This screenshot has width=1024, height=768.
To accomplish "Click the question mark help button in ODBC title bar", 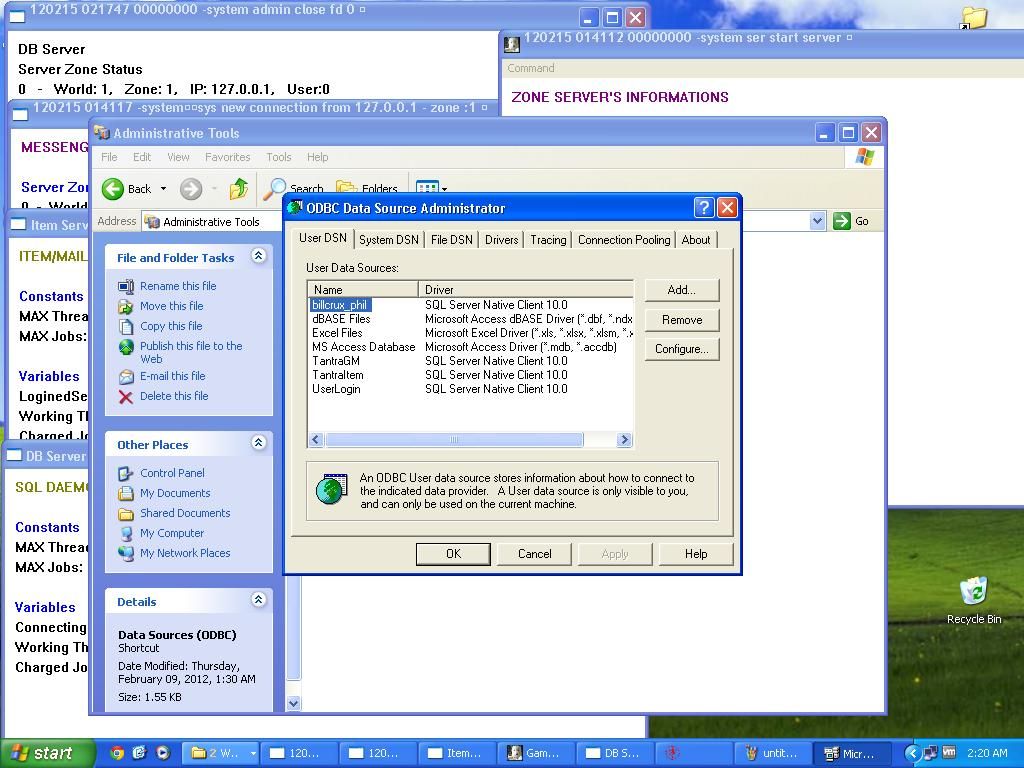I will 703,208.
